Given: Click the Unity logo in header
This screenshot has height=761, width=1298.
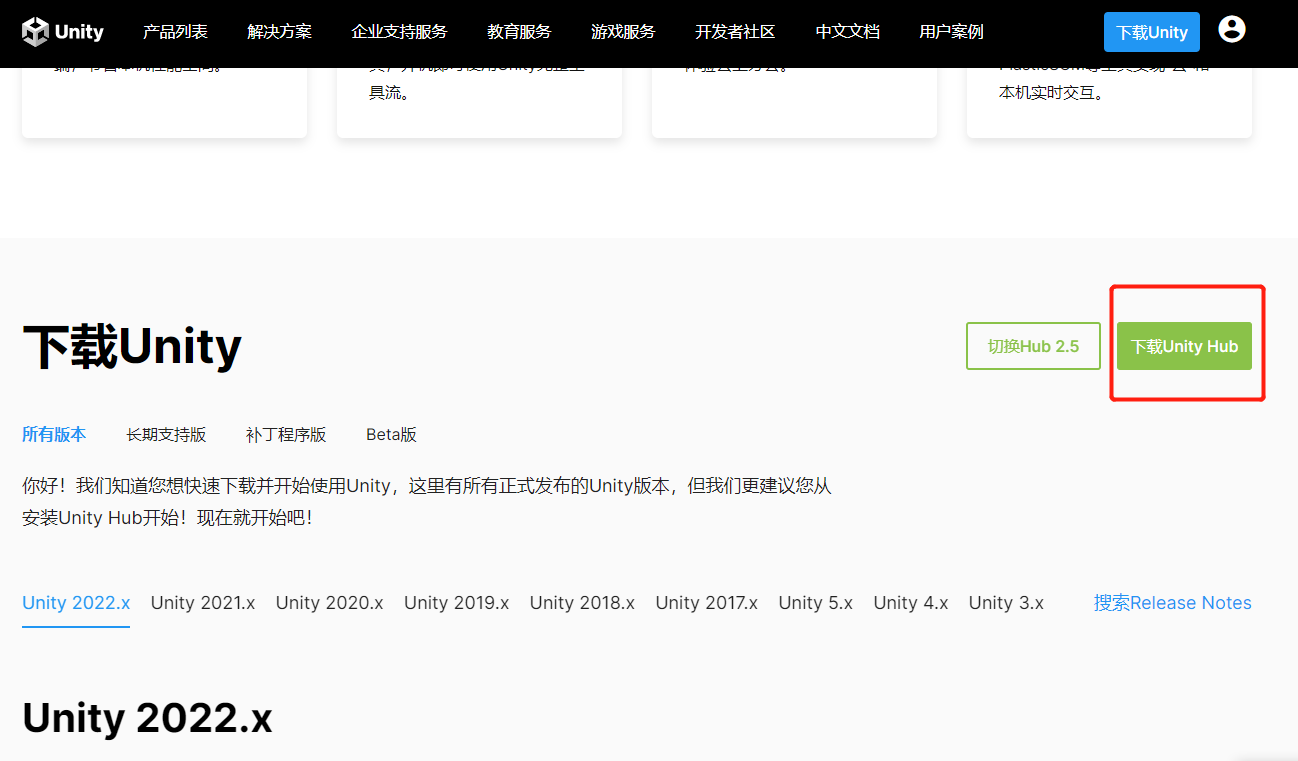Looking at the screenshot, I should click(63, 32).
